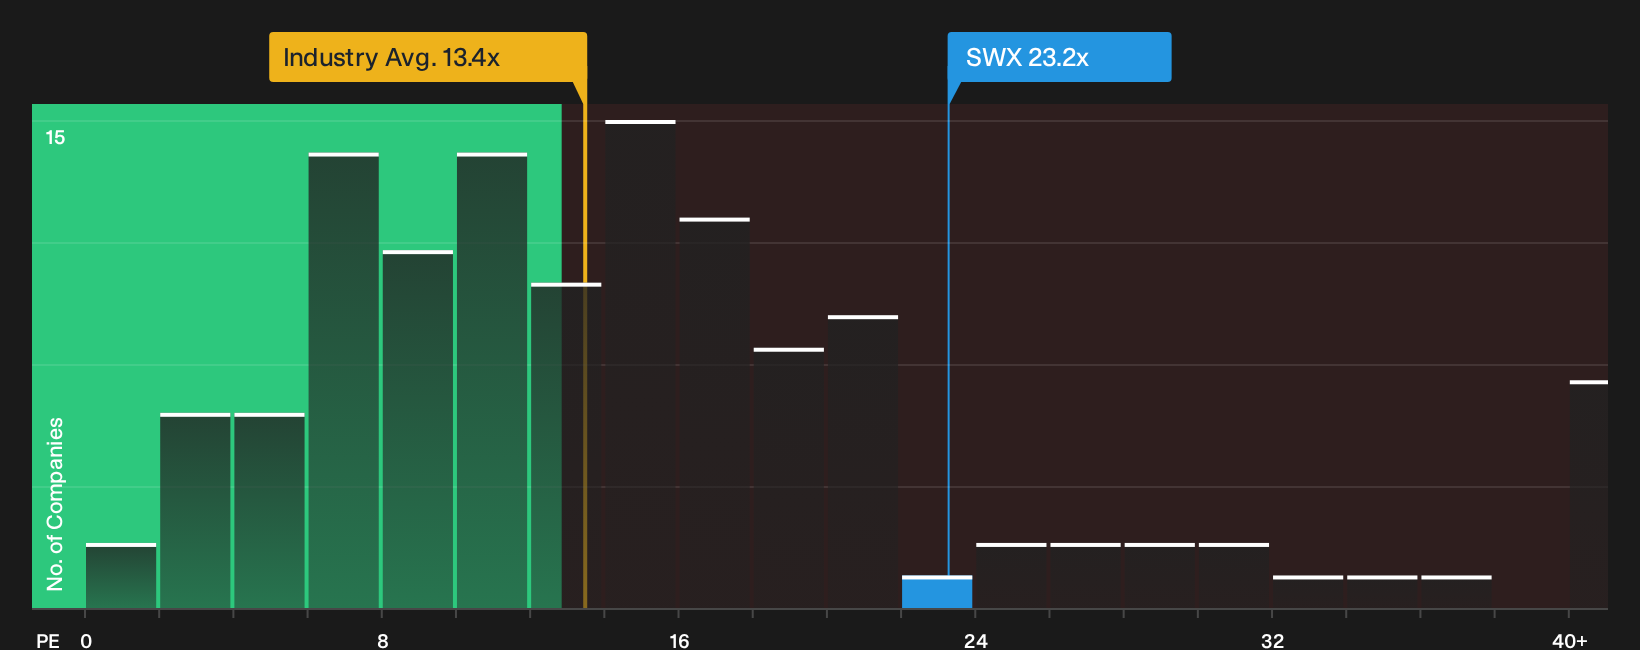Click the x-axis label 8
This screenshot has height=650, width=1640.
[383, 640]
